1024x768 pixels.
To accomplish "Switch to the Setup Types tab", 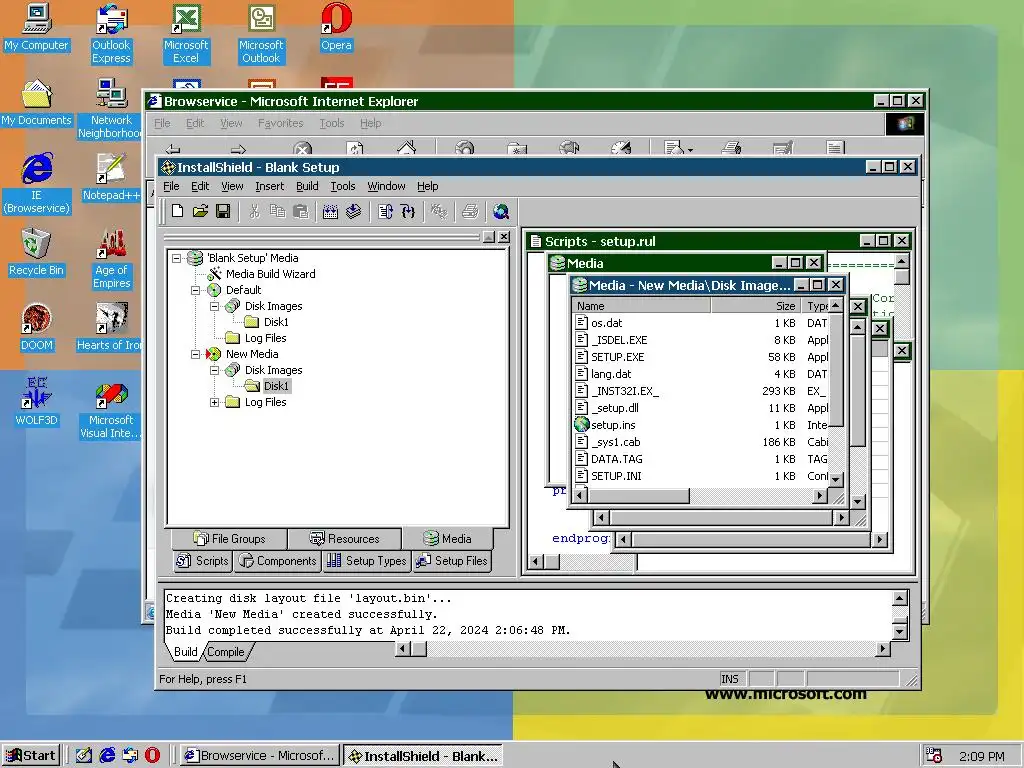I will coord(366,561).
